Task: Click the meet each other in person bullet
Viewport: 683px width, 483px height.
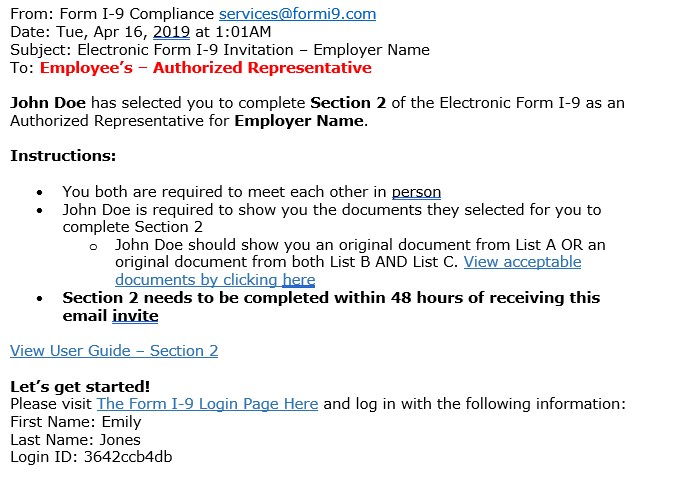Action: [251, 192]
